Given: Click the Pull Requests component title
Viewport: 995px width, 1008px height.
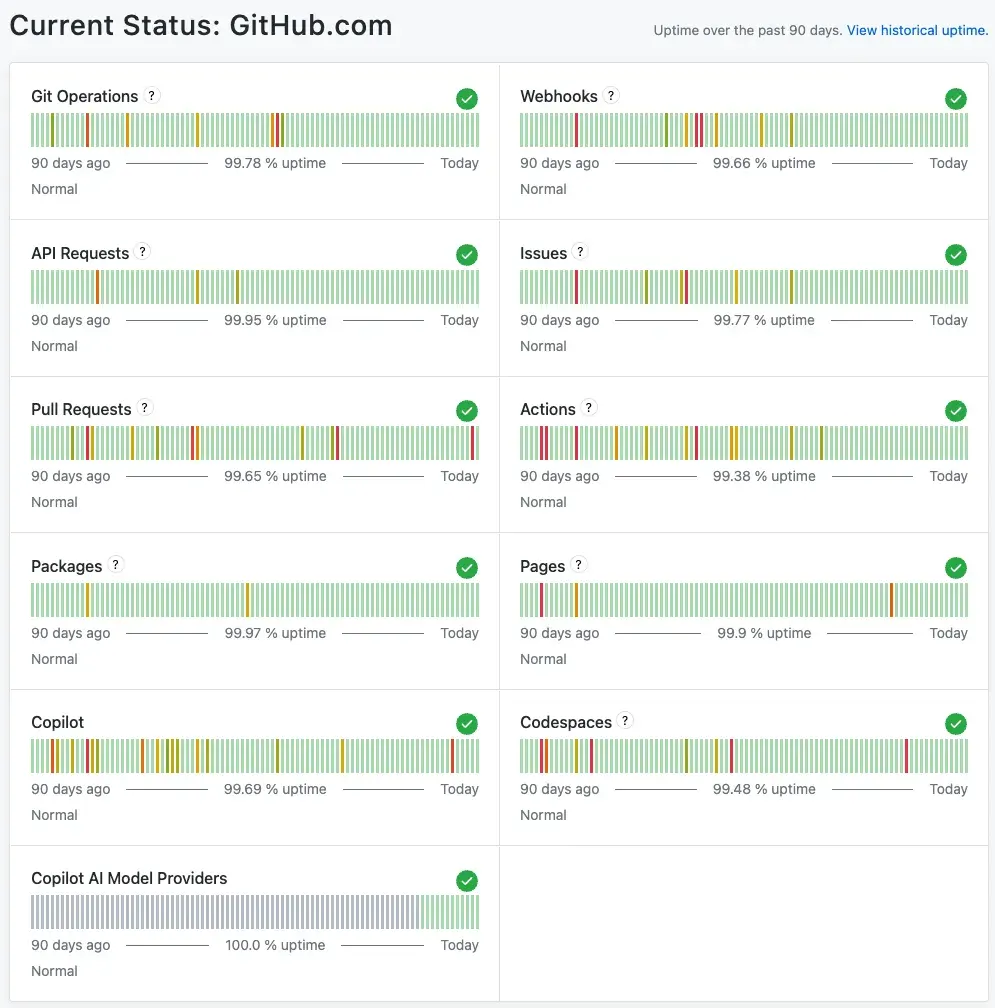Looking at the screenshot, I should [81, 410].
